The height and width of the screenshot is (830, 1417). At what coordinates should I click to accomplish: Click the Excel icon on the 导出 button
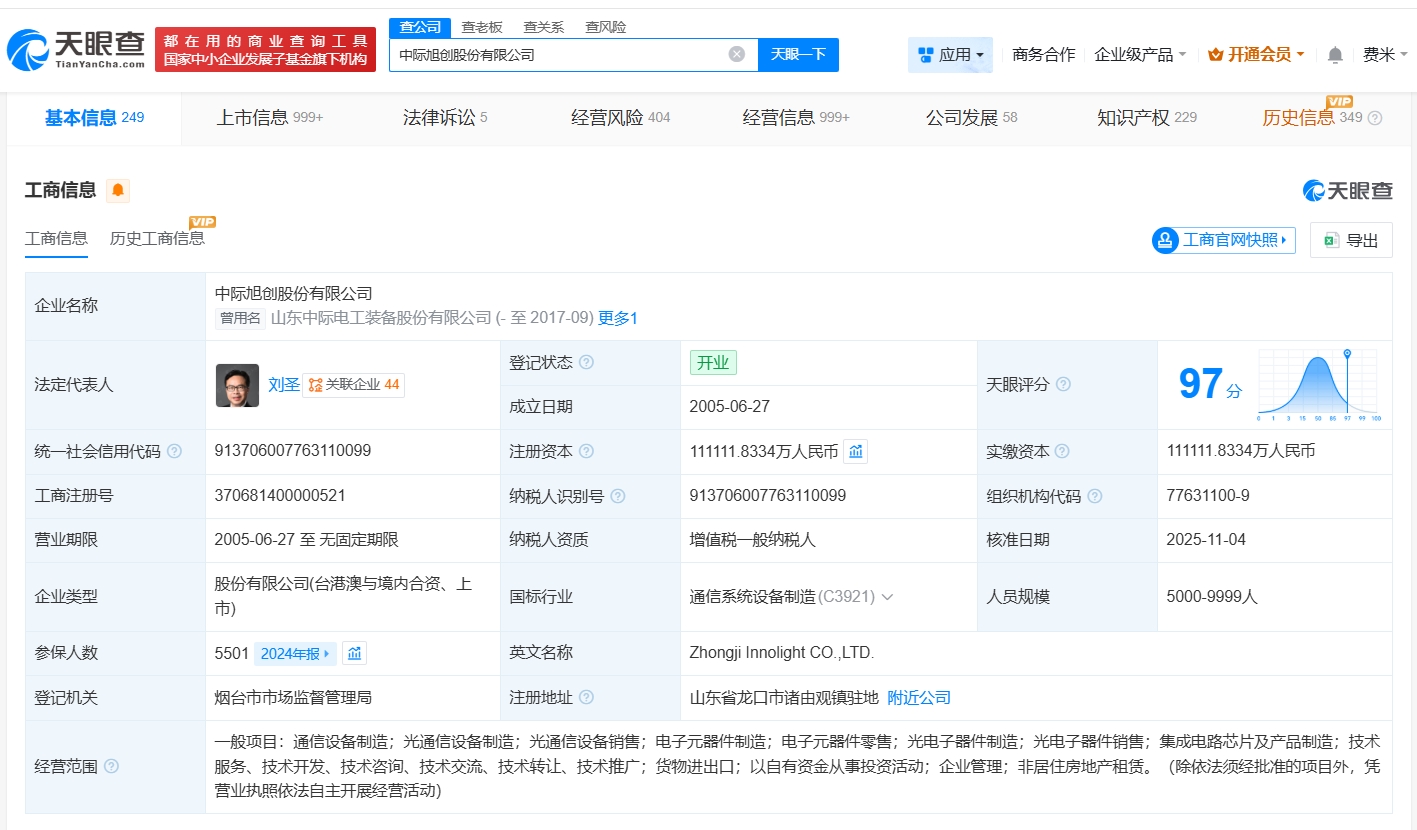pyautogui.click(x=1331, y=240)
